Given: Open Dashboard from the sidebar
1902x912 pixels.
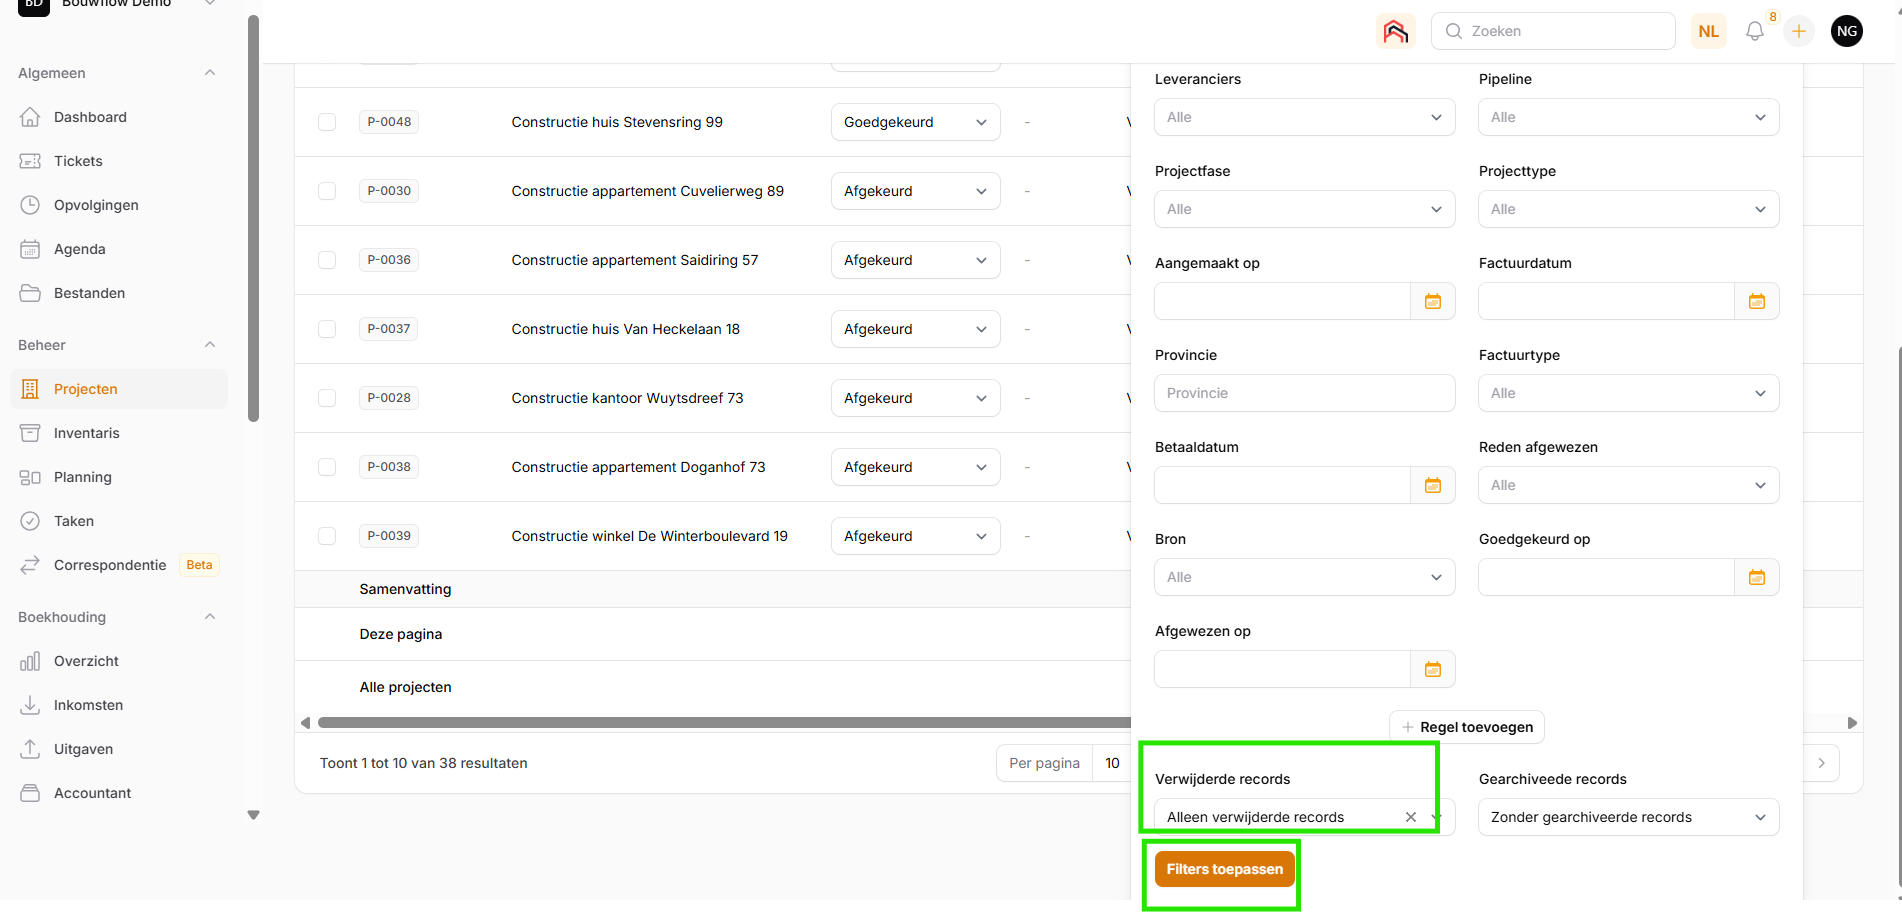Looking at the screenshot, I should pos(90,117).
